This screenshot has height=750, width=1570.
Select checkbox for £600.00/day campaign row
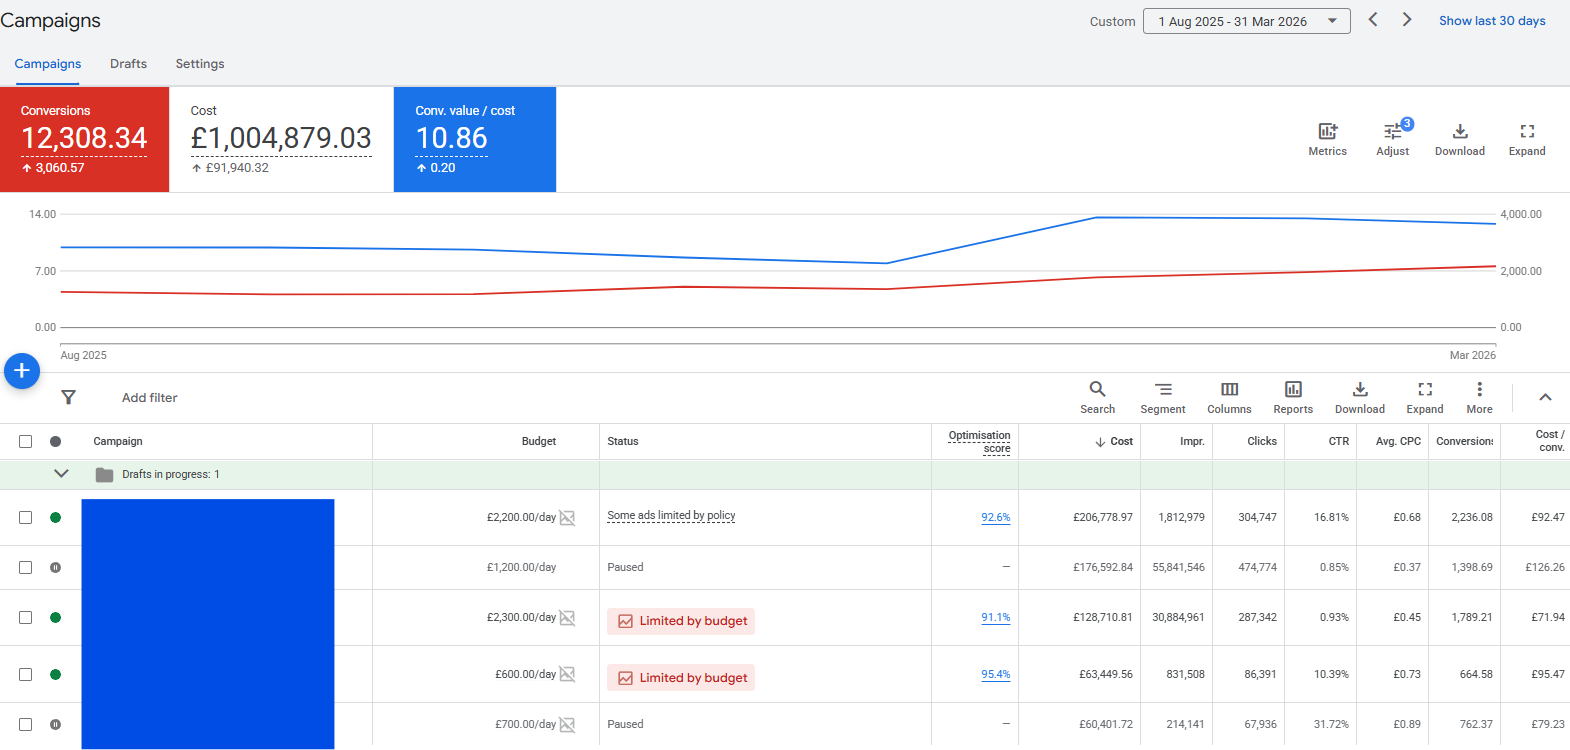pos(26,674)
